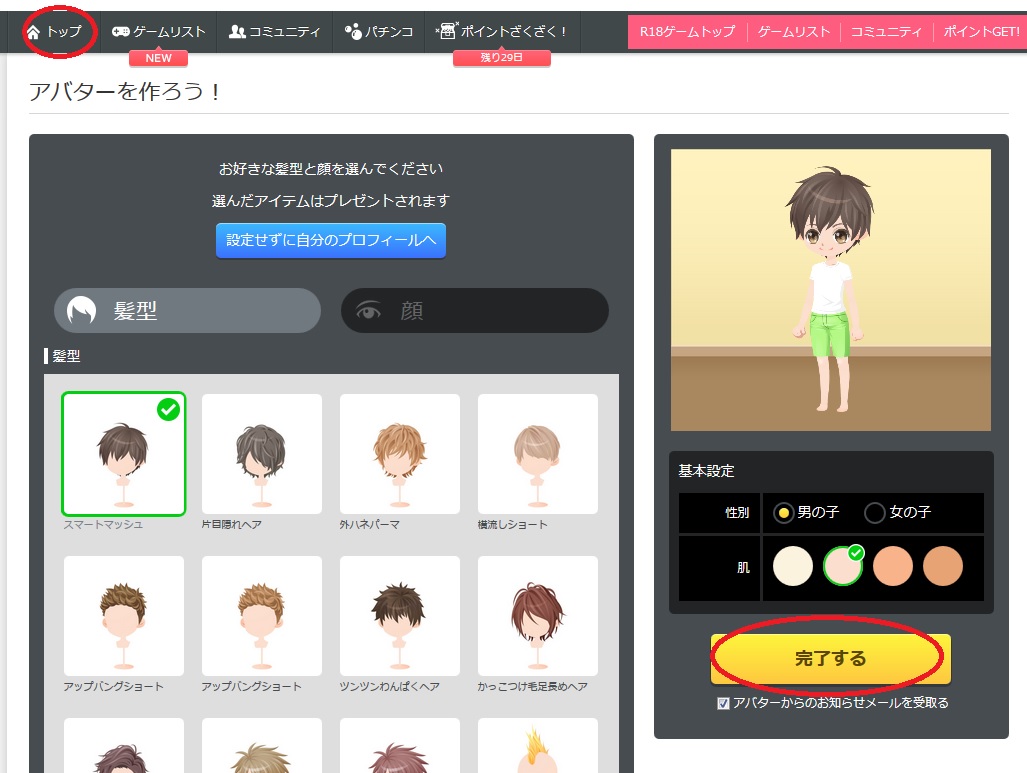
Task: Select 横流しショート hairstyle
Action: click(x=538, y=454)
